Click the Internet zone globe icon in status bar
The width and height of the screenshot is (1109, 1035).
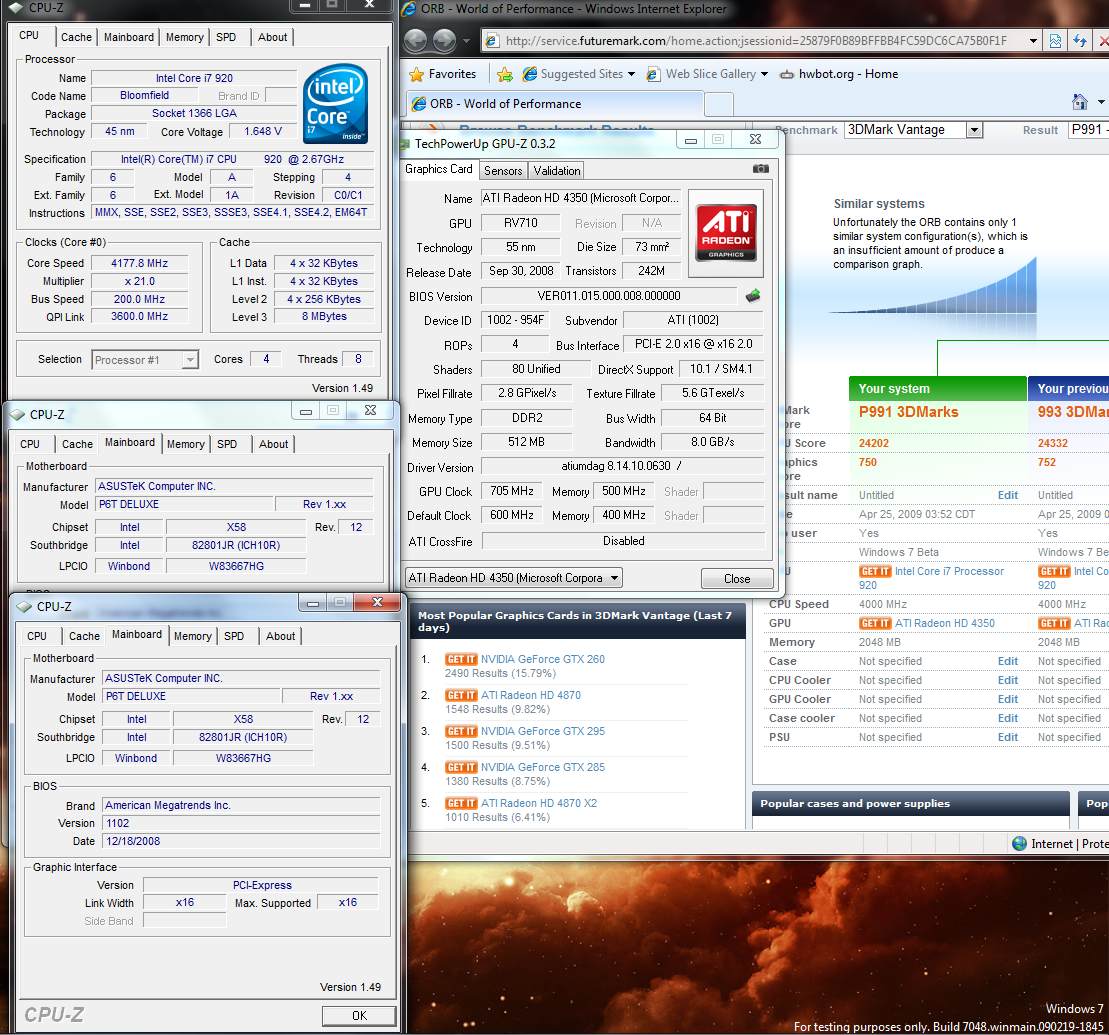tap(1019, 843)
